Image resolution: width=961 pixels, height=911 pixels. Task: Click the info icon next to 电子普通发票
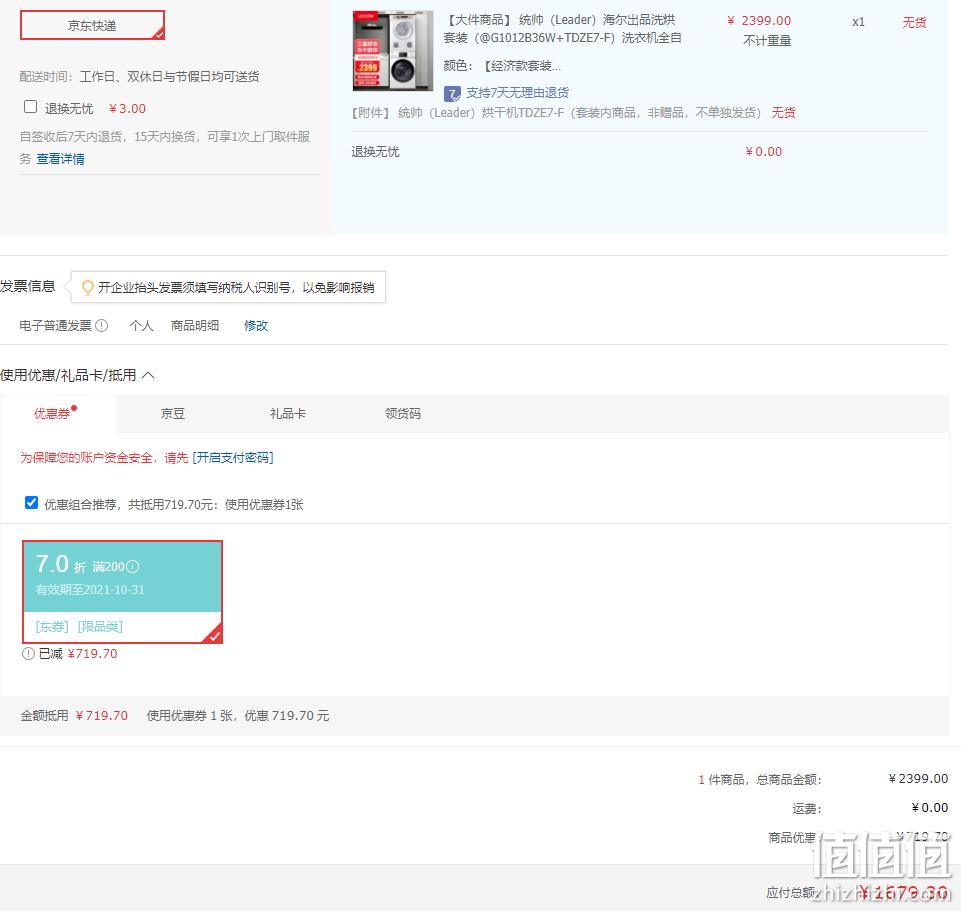(102, 326)
